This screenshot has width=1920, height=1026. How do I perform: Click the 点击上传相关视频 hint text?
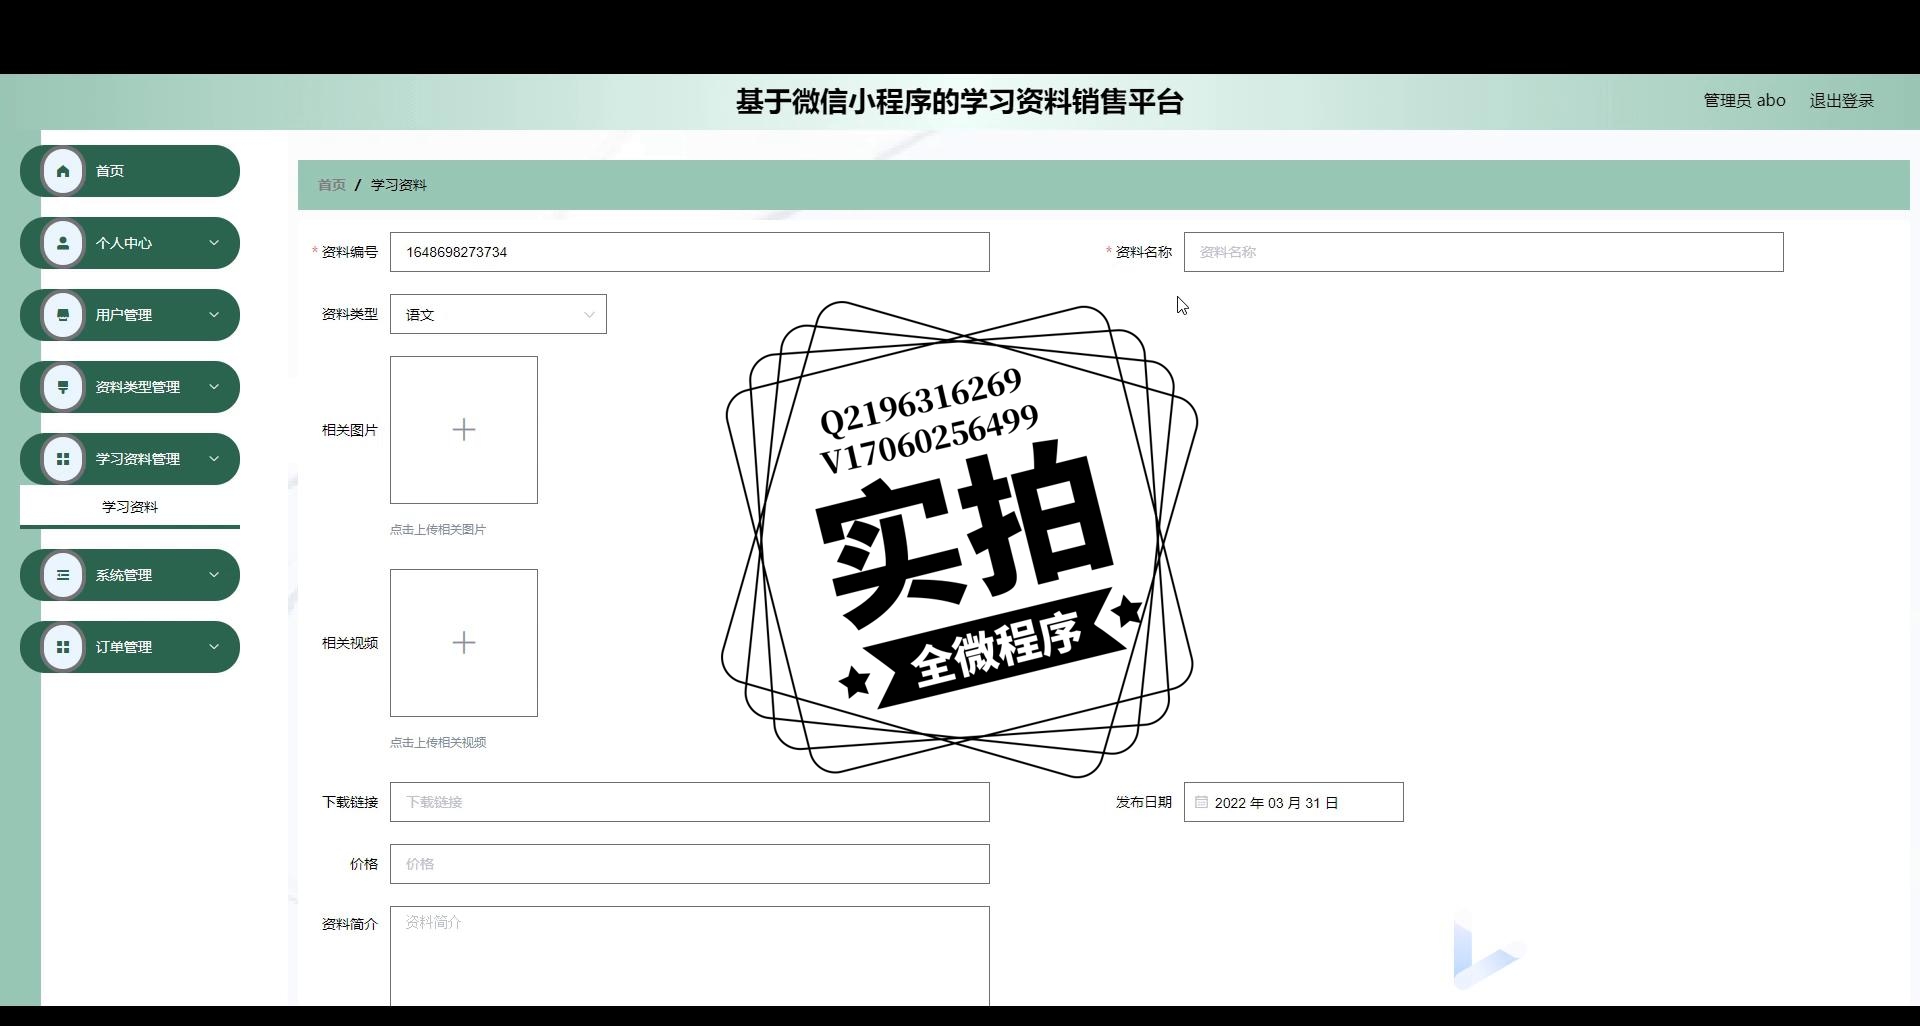click(438, 743)
